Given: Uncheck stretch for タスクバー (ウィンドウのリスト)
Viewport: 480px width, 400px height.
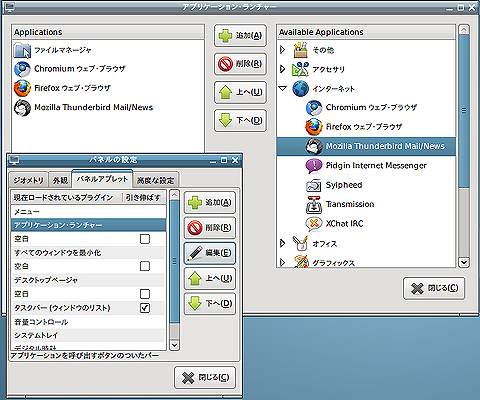Looking at the screenshot, I should [145, 308].
